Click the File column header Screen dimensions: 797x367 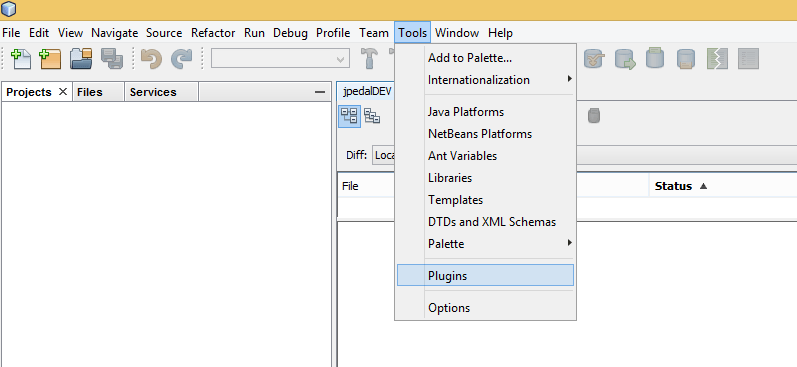tap(350, 186)
